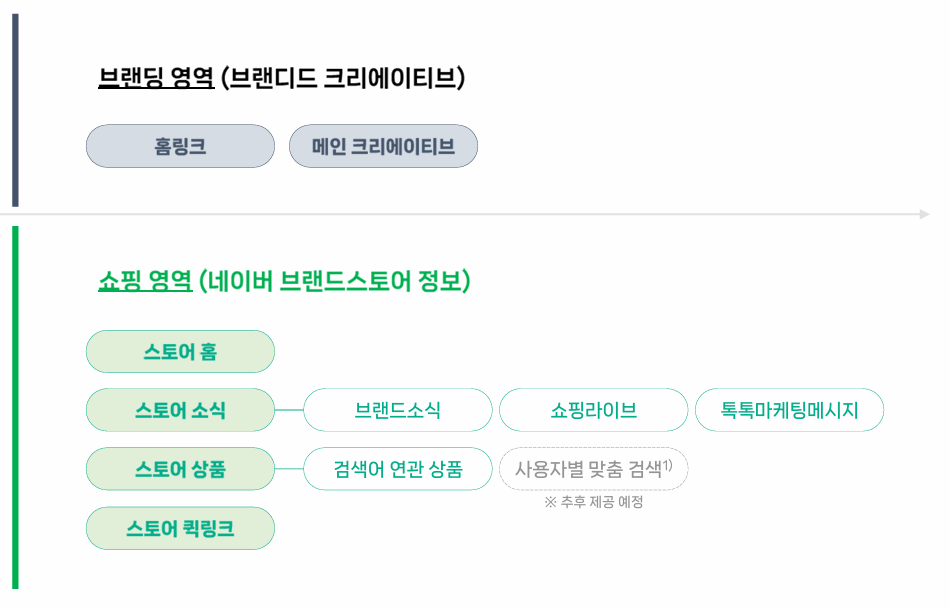Click the 스토어 소식 button

[x=180, y=410]
